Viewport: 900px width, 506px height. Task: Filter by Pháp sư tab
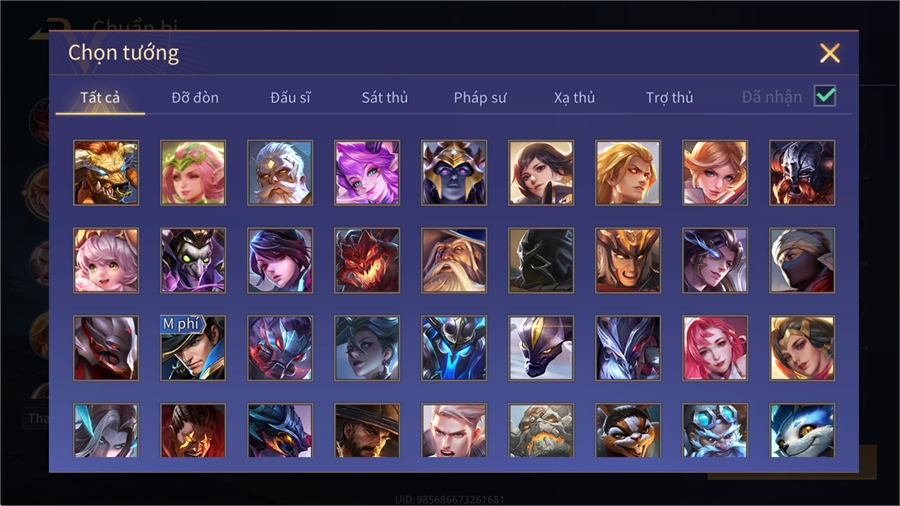click(480, 98)
